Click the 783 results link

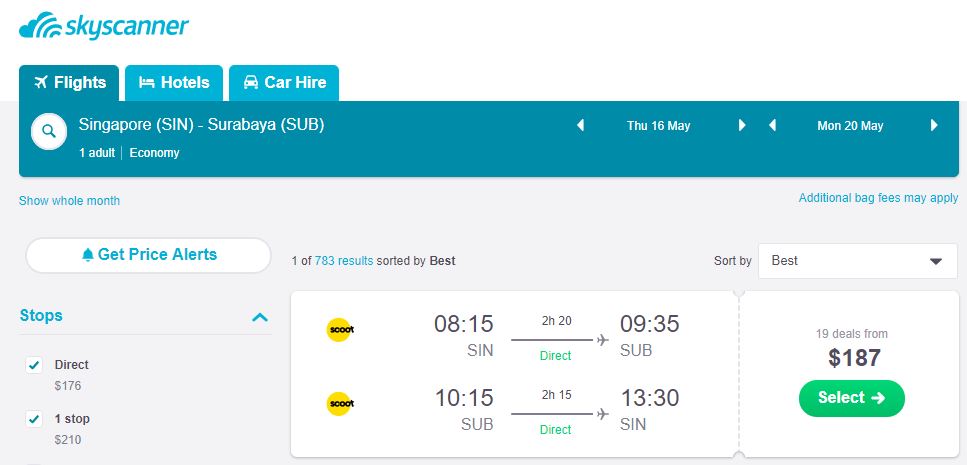tap(344, 261)
